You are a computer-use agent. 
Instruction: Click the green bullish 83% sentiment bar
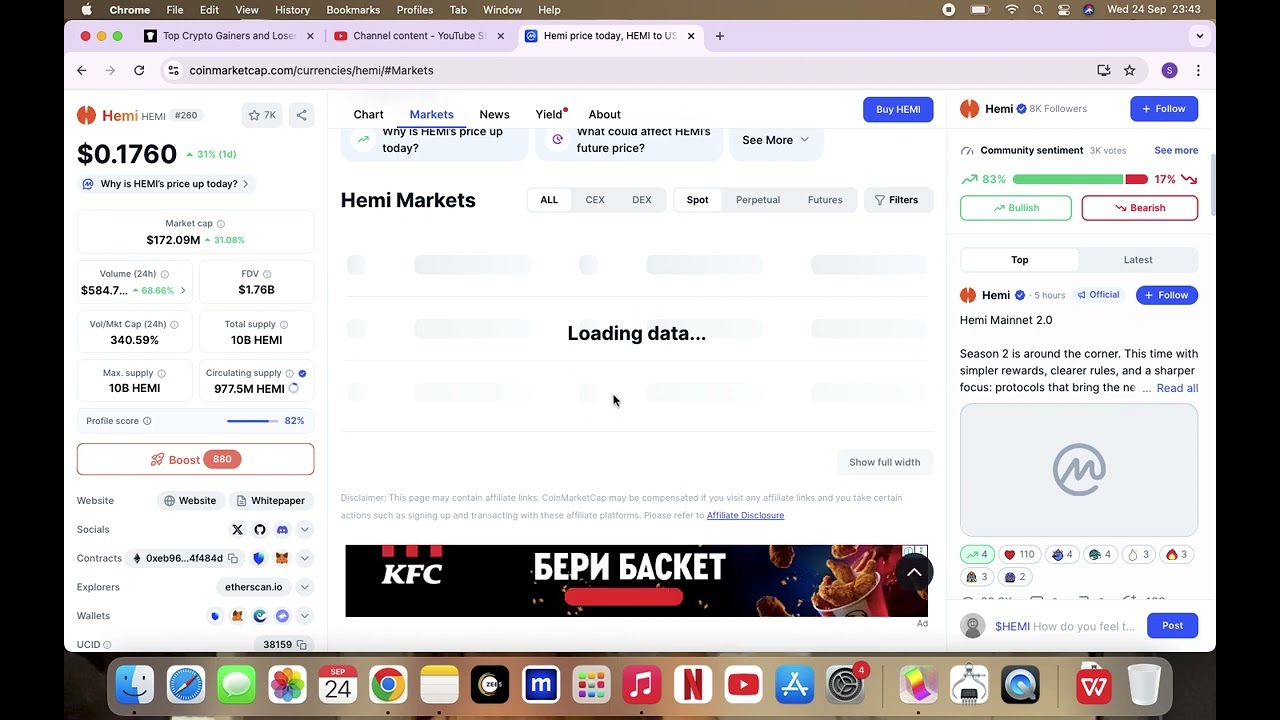pos(1067,180)
